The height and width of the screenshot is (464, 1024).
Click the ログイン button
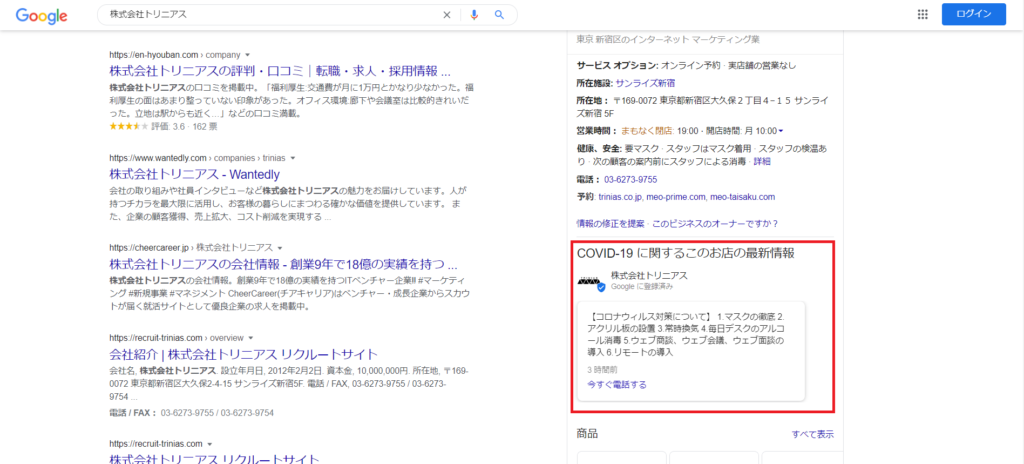(973, 14)
